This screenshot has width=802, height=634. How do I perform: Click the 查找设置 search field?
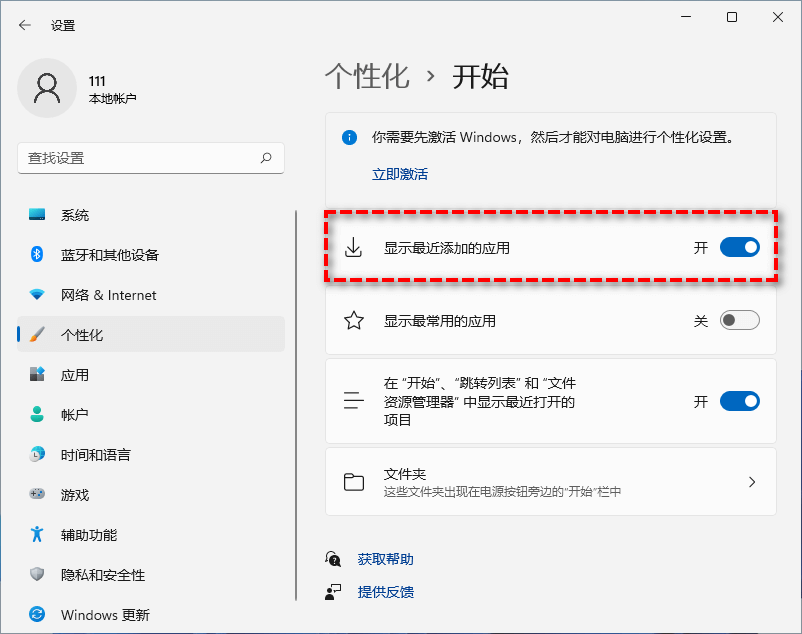tap(151, 158)
